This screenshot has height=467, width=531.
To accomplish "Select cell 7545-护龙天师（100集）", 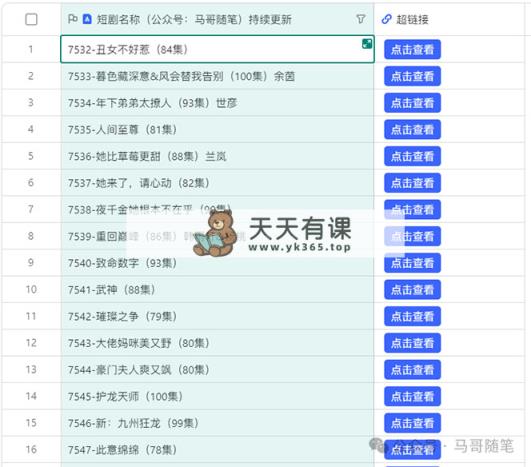I will pos(217,397).
